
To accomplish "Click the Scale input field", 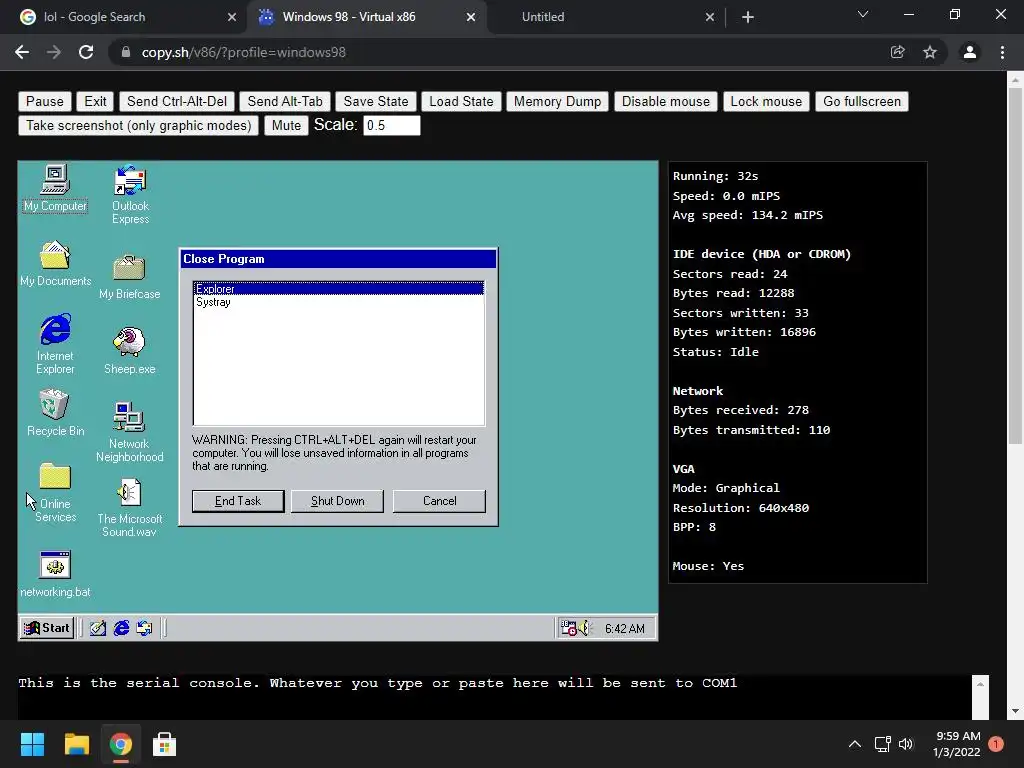I will (x=392, y=125).
